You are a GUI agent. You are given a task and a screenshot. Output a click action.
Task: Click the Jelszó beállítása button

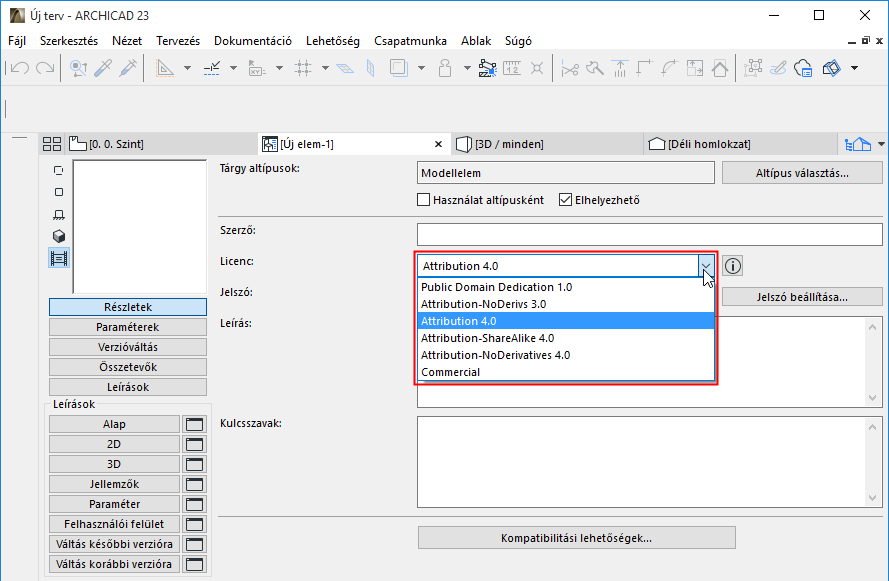(802, 297)
